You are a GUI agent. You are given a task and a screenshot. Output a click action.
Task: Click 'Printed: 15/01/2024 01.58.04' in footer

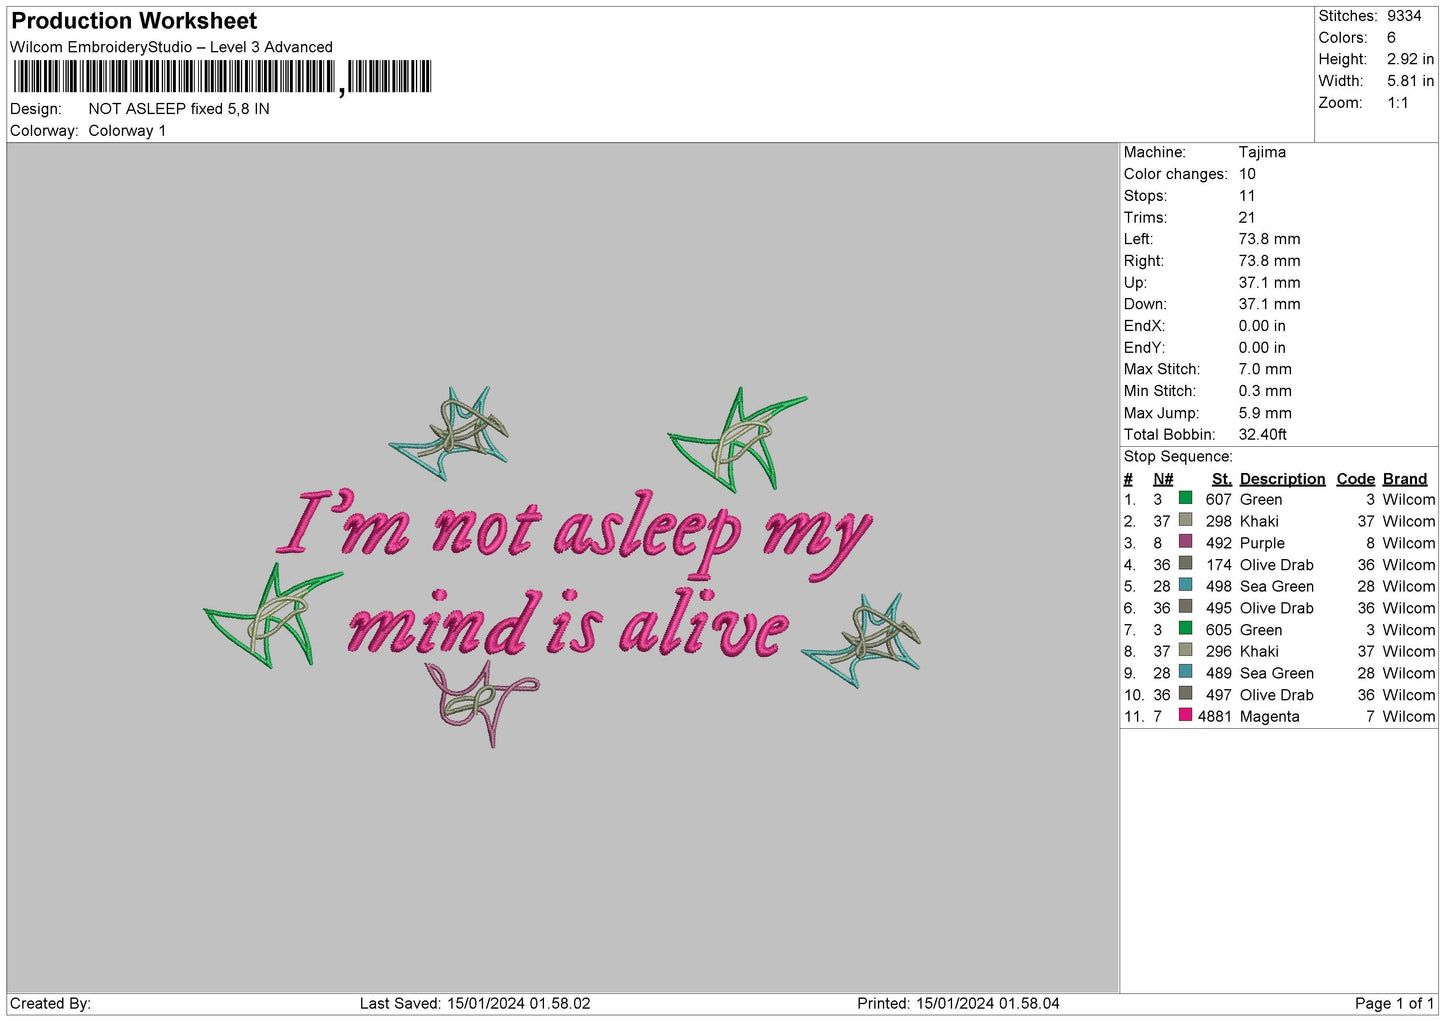click(958, 1003)
